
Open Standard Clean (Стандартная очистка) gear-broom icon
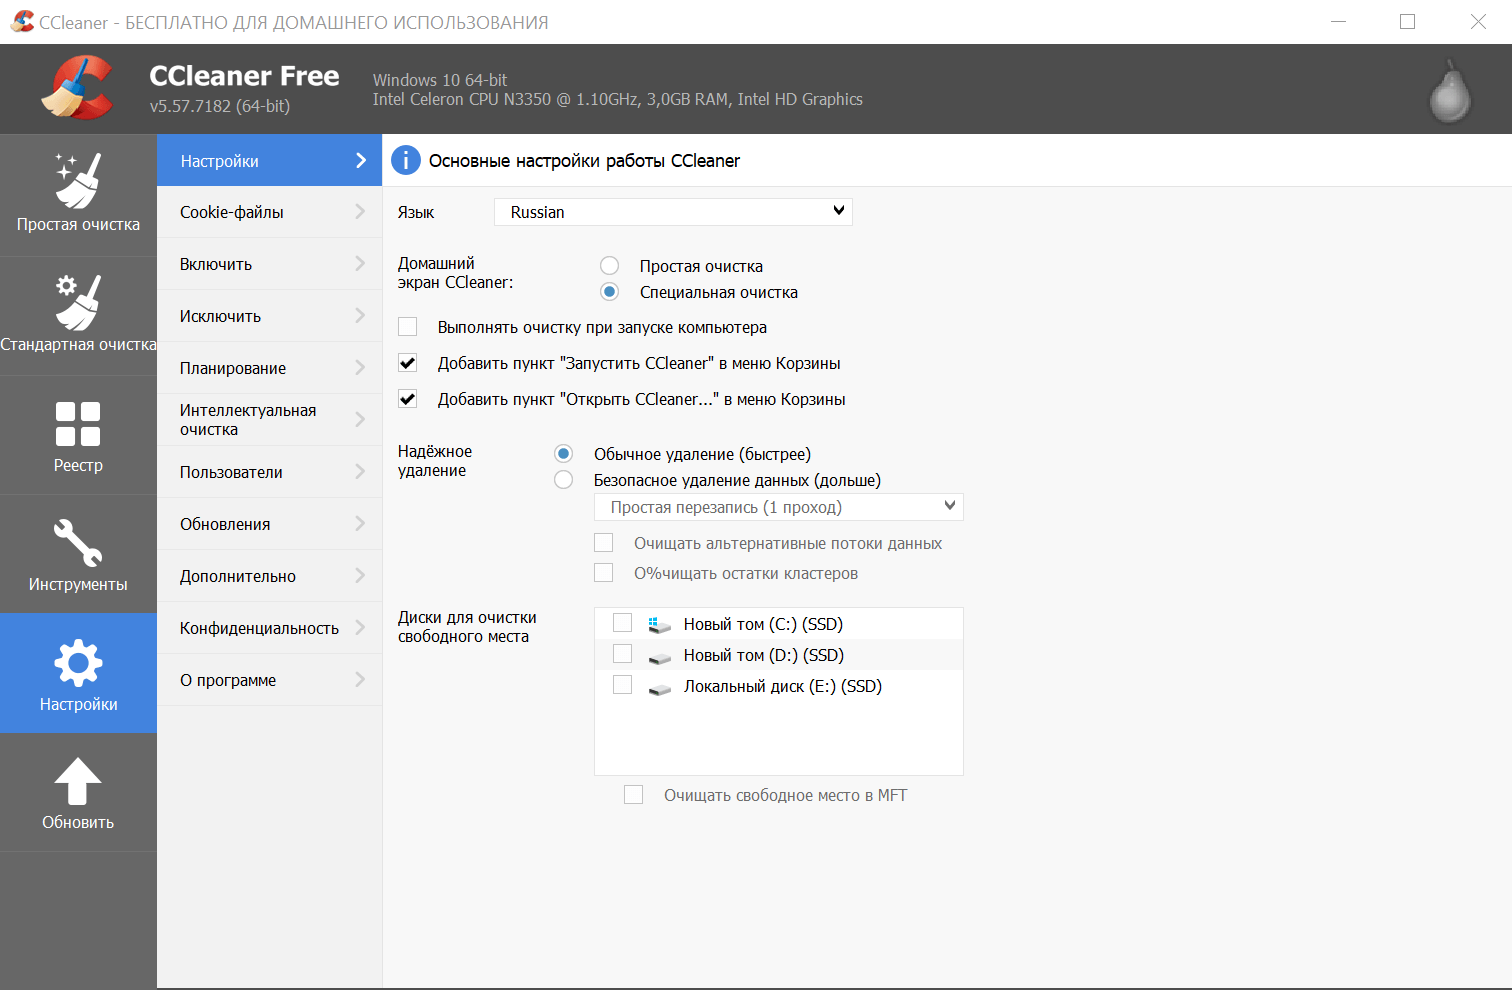pos(78,302)
